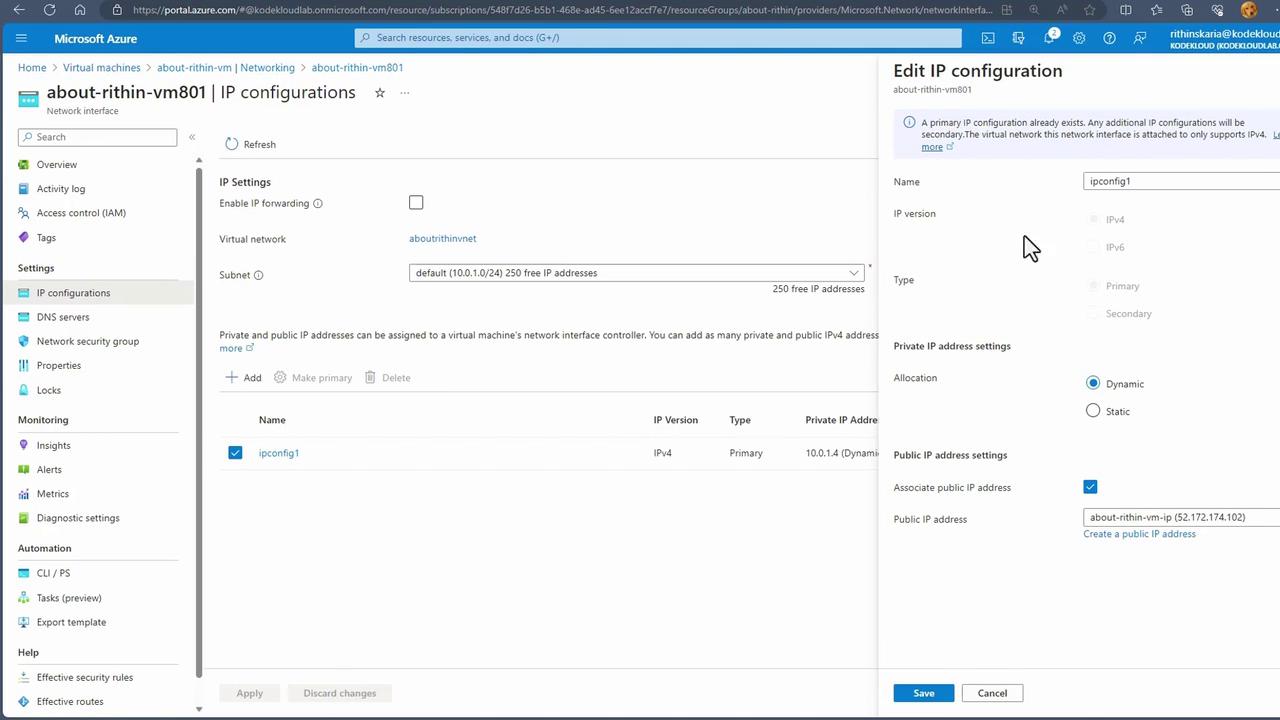1280x720 pixels.
Task: Open Network security group page
Action: [88, 341]
